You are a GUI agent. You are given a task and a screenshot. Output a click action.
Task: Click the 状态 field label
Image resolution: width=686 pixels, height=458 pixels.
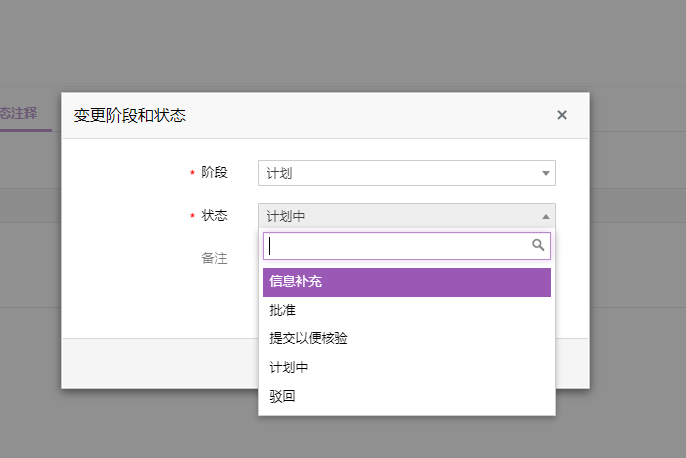pyautogui.click(x=214, y=215)
